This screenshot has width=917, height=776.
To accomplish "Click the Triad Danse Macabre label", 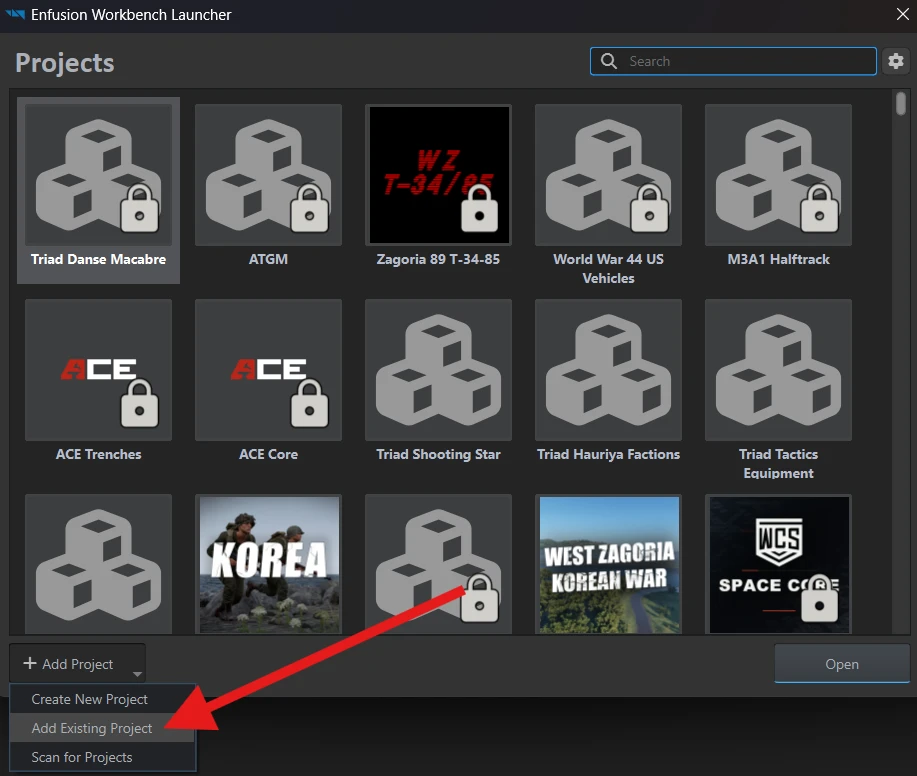I will click(98, 259).
